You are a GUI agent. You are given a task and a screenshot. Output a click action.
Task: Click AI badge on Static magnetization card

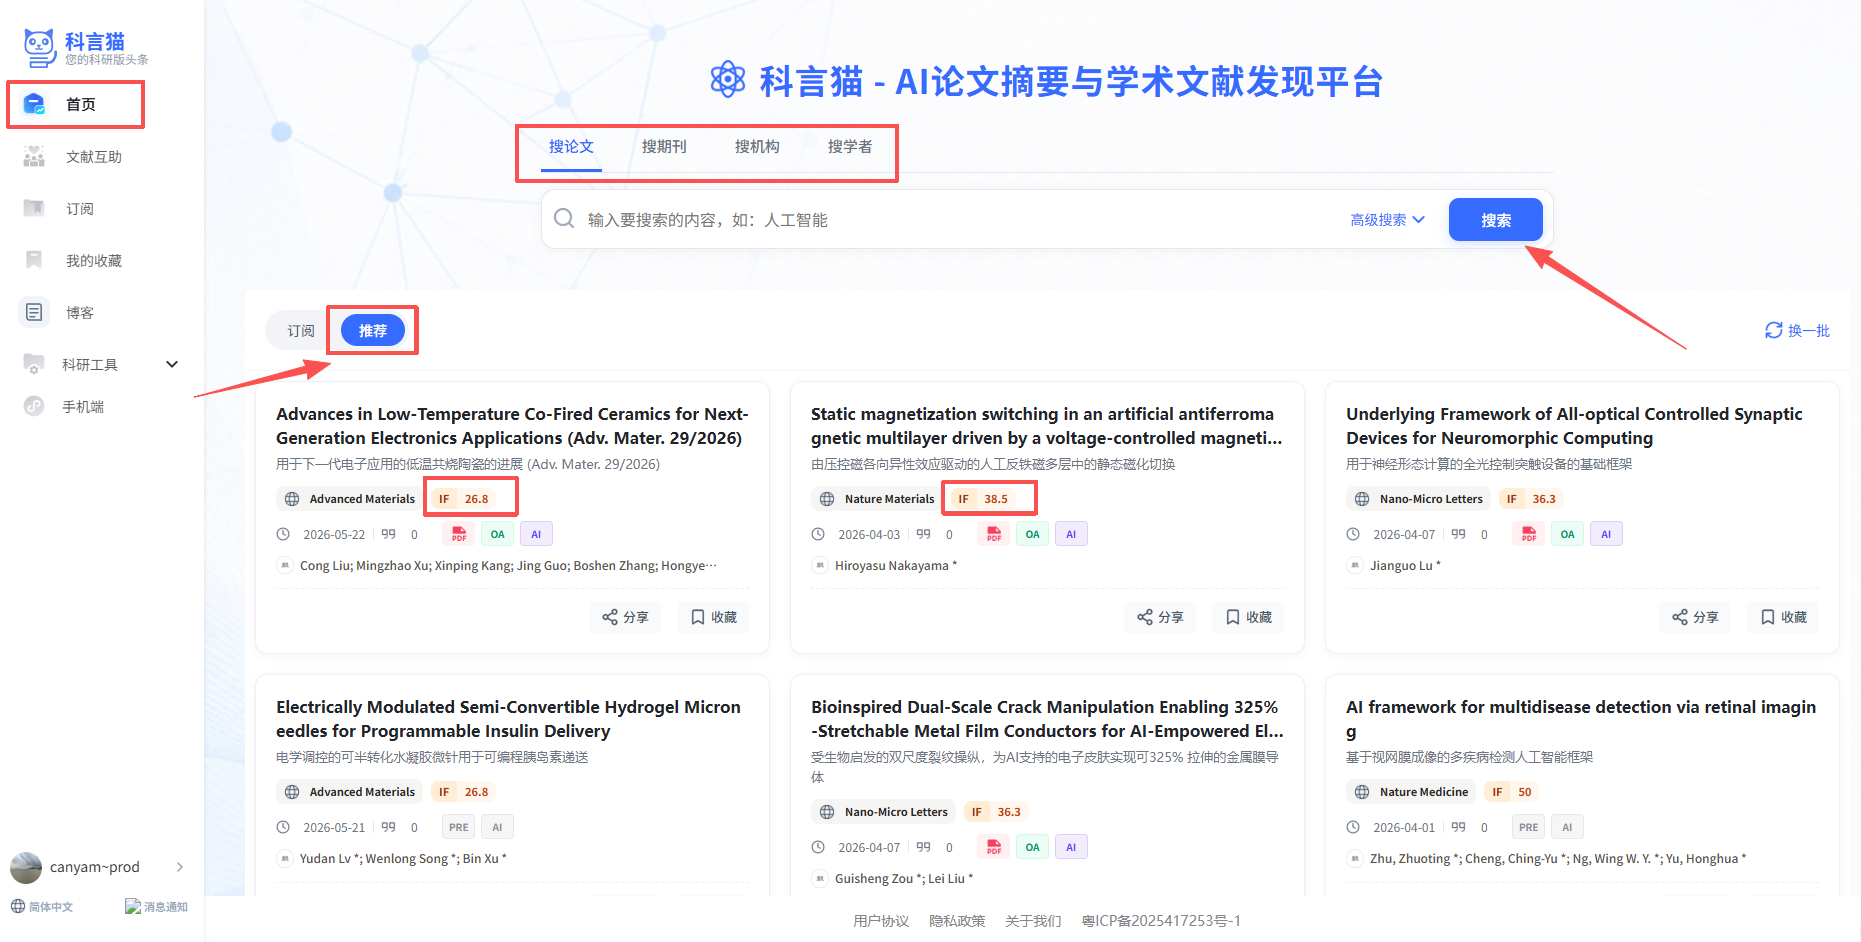click(1071, 534)
